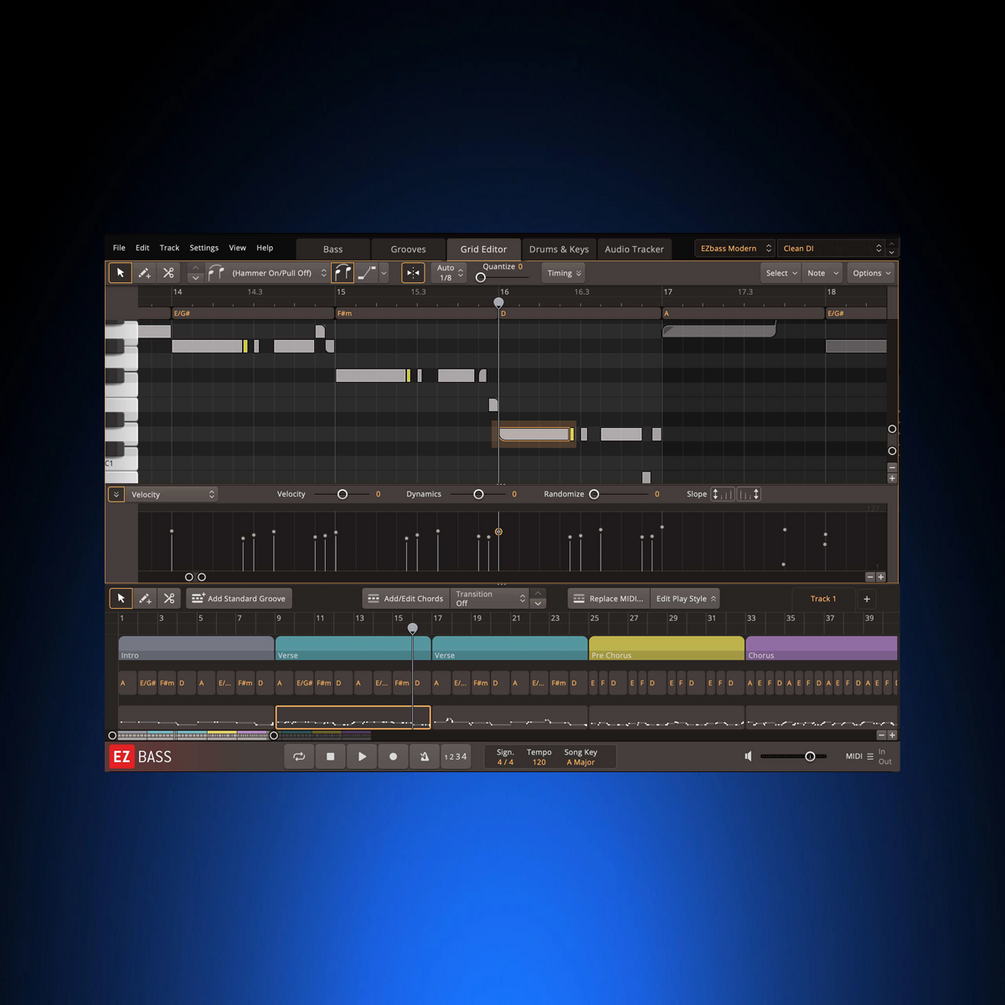Open the Auto 1/8 grid resolution selector
The image size is (1005, 1005).
pyautogui.click(x=449, y=273)
